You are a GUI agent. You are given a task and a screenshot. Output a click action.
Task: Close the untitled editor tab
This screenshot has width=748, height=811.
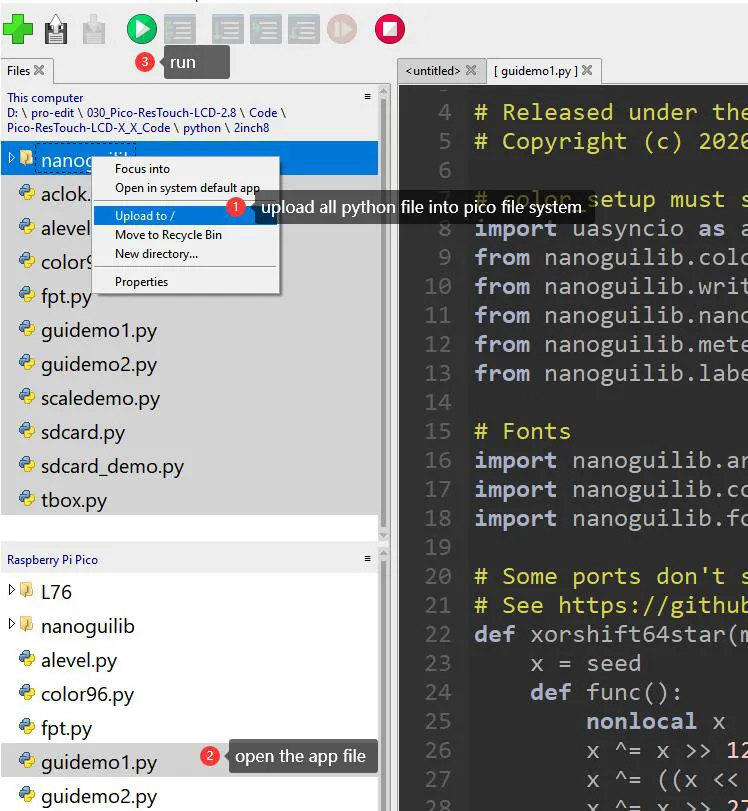coord(471,70)
